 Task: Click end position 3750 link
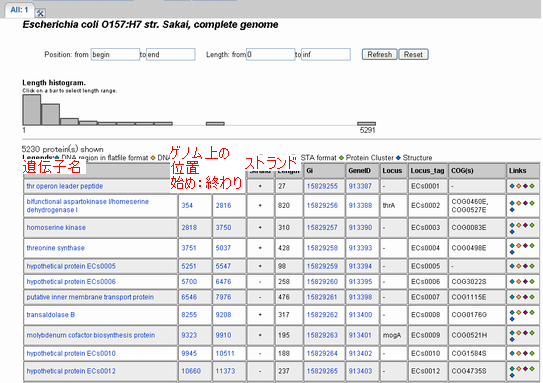223,228
